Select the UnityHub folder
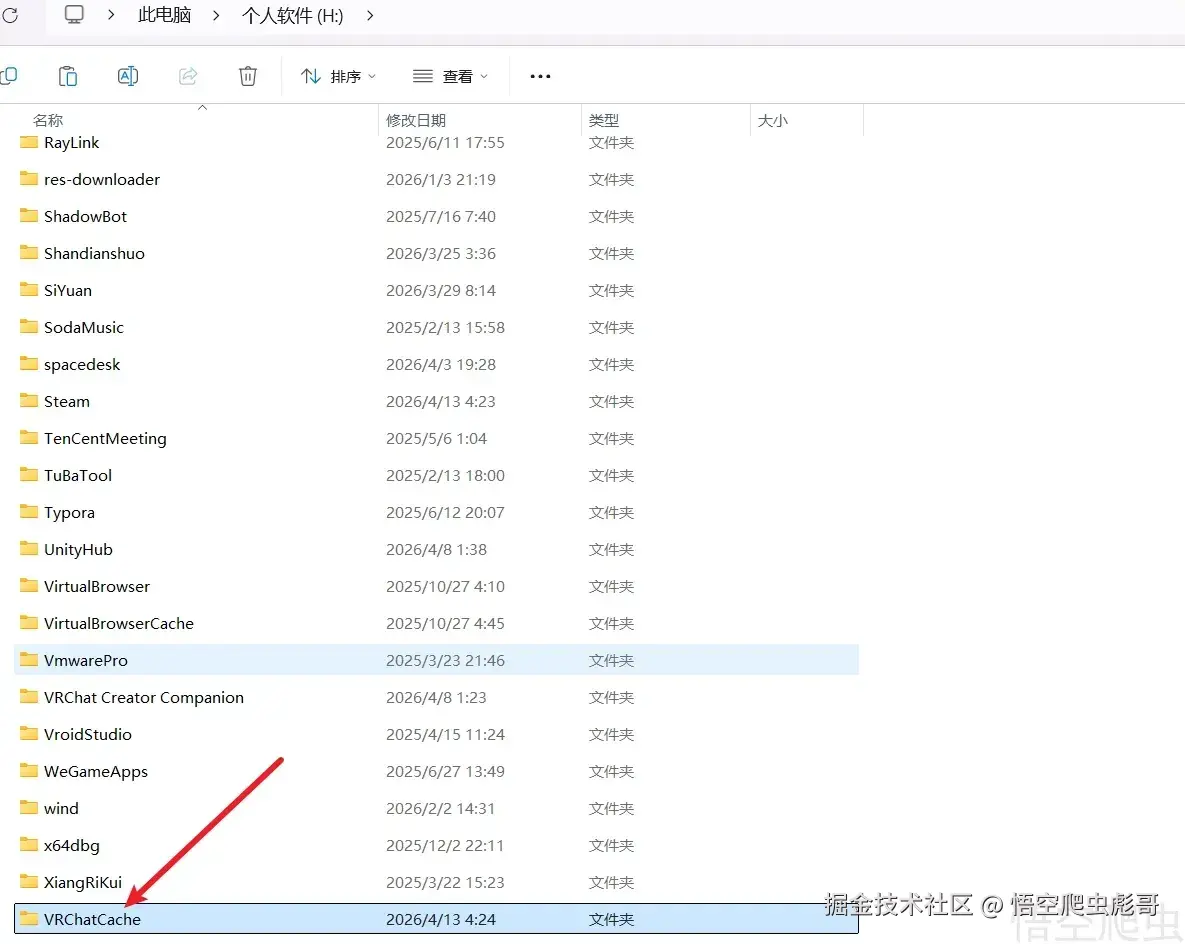This screenshot has width=1185, height=944. tap(437, 550)
